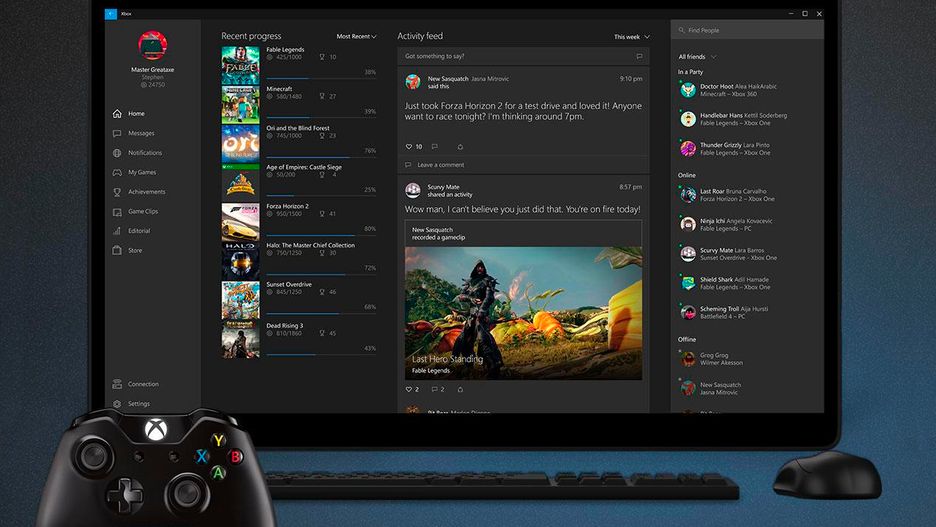This screenshot has width=936, height=527.
Task: Select the Game Clips menu label
Action: [x=143, y=211]
